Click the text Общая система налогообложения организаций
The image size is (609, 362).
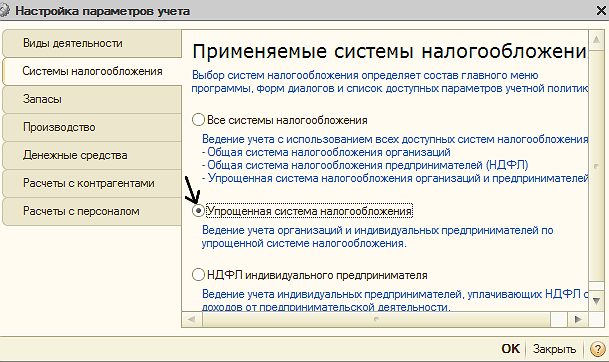[x=329, y=152]
